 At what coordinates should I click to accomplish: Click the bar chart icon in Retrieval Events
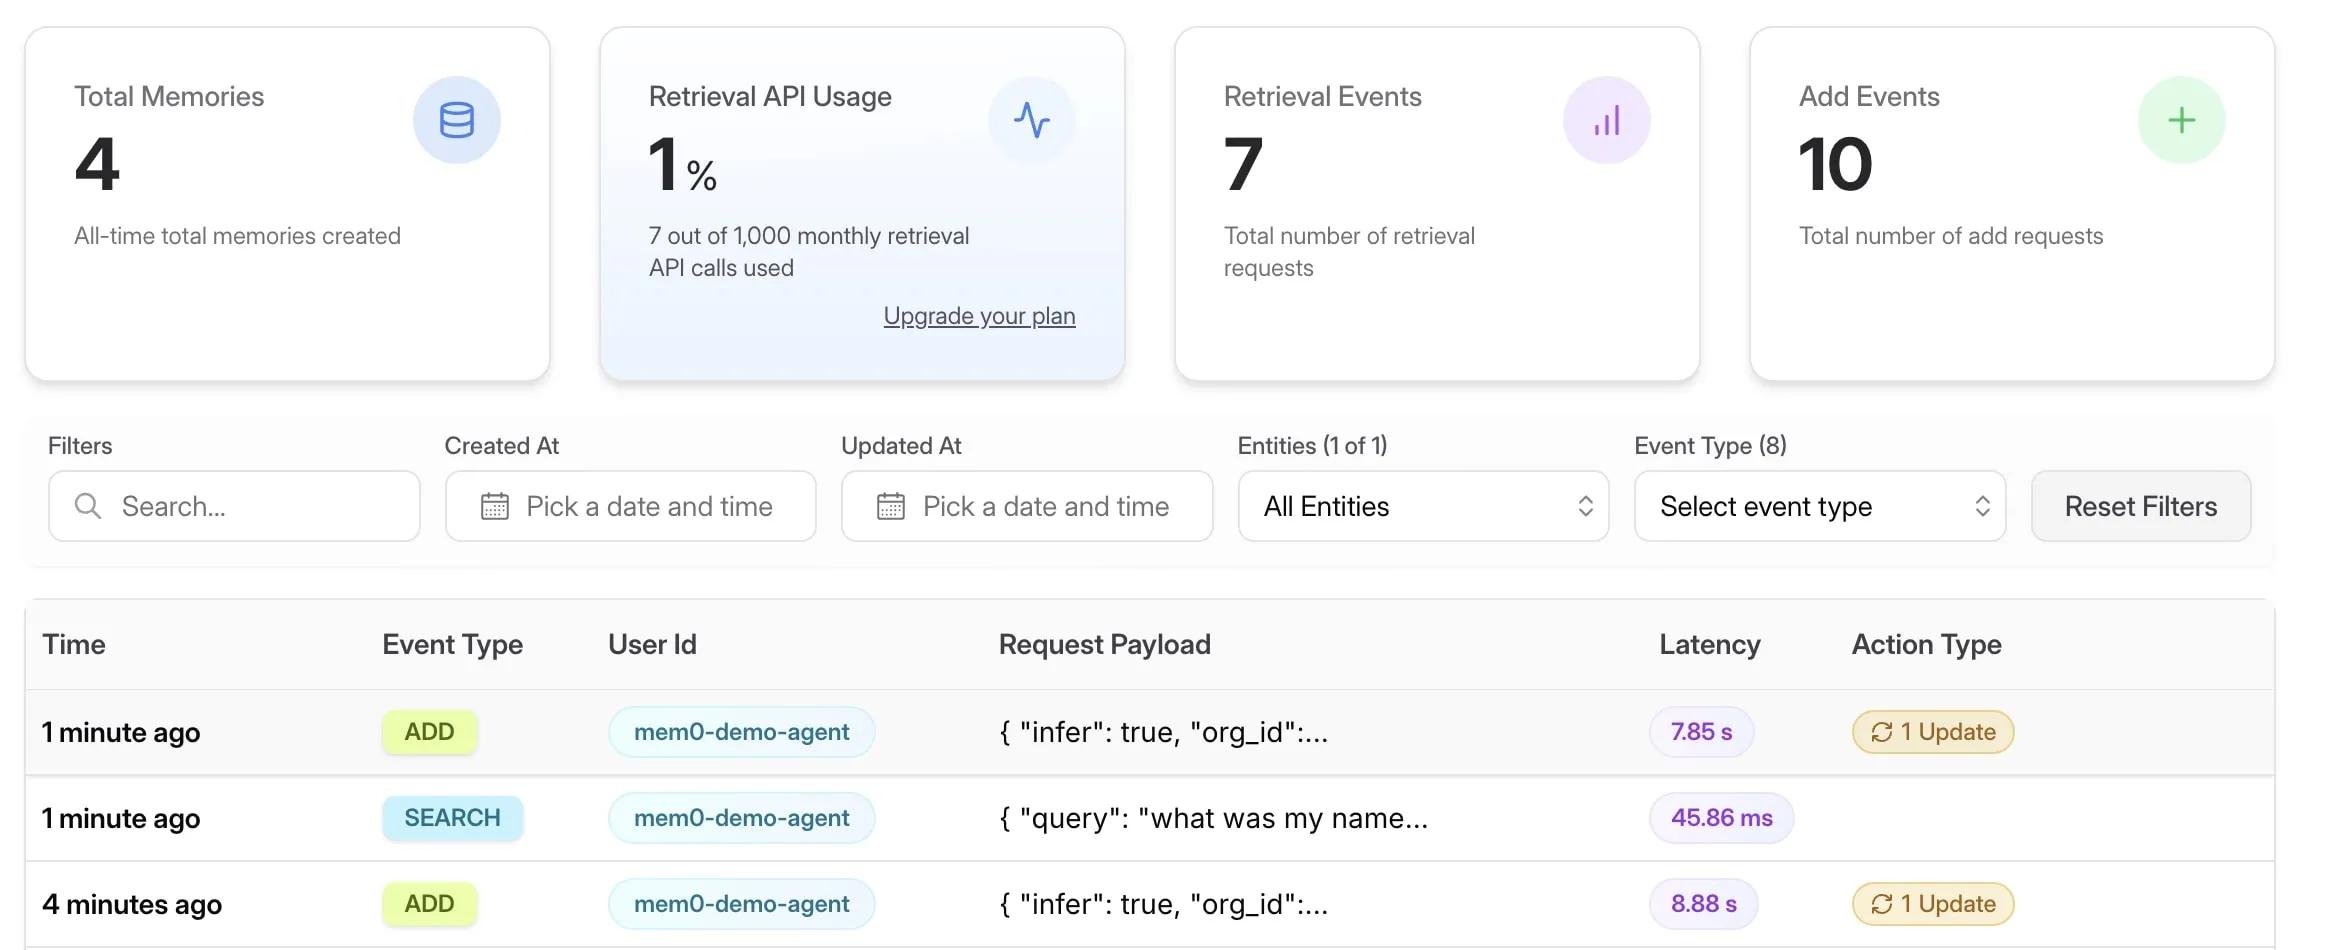(1606, 120)
